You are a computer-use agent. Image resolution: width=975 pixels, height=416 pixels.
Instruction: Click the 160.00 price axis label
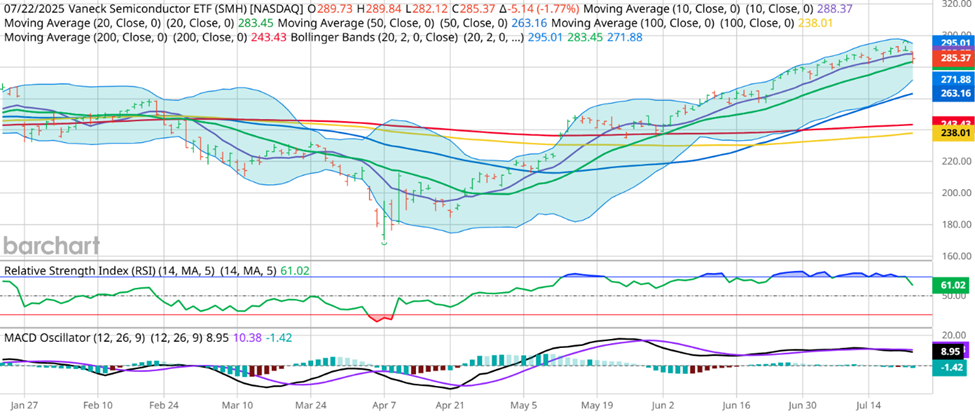point(956,256)
